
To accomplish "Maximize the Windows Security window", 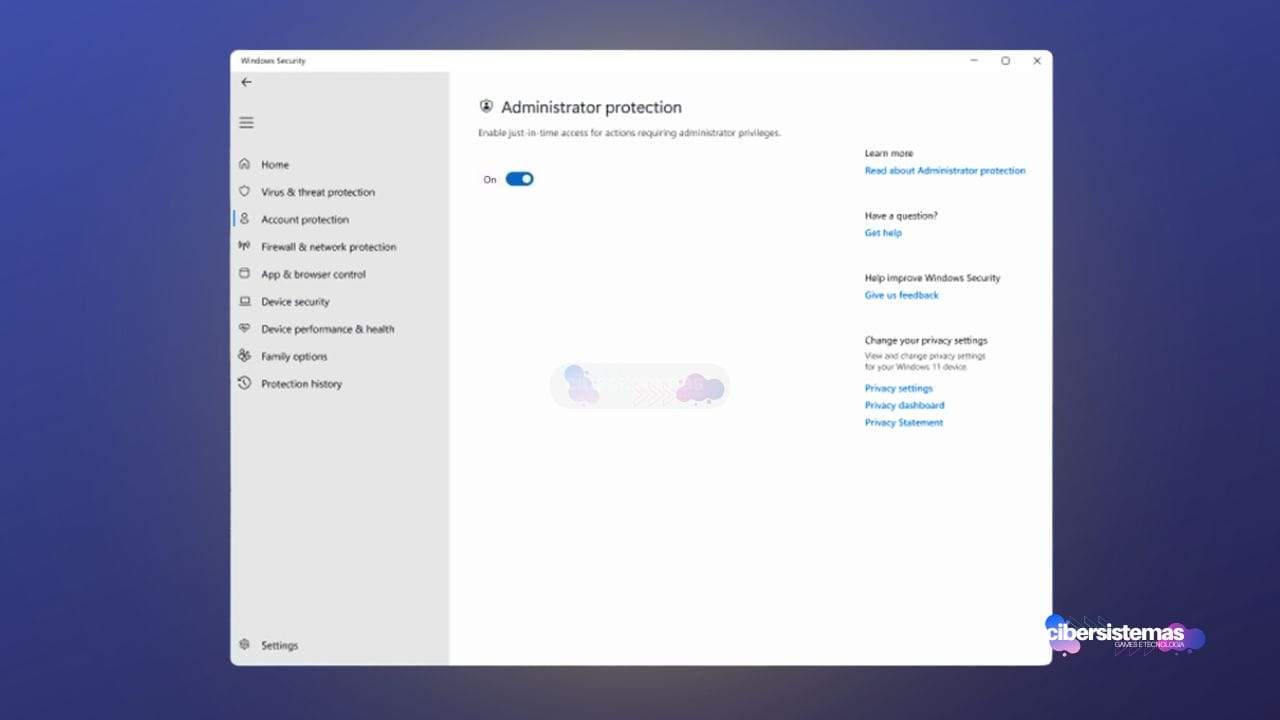I will pos(1005,61).
